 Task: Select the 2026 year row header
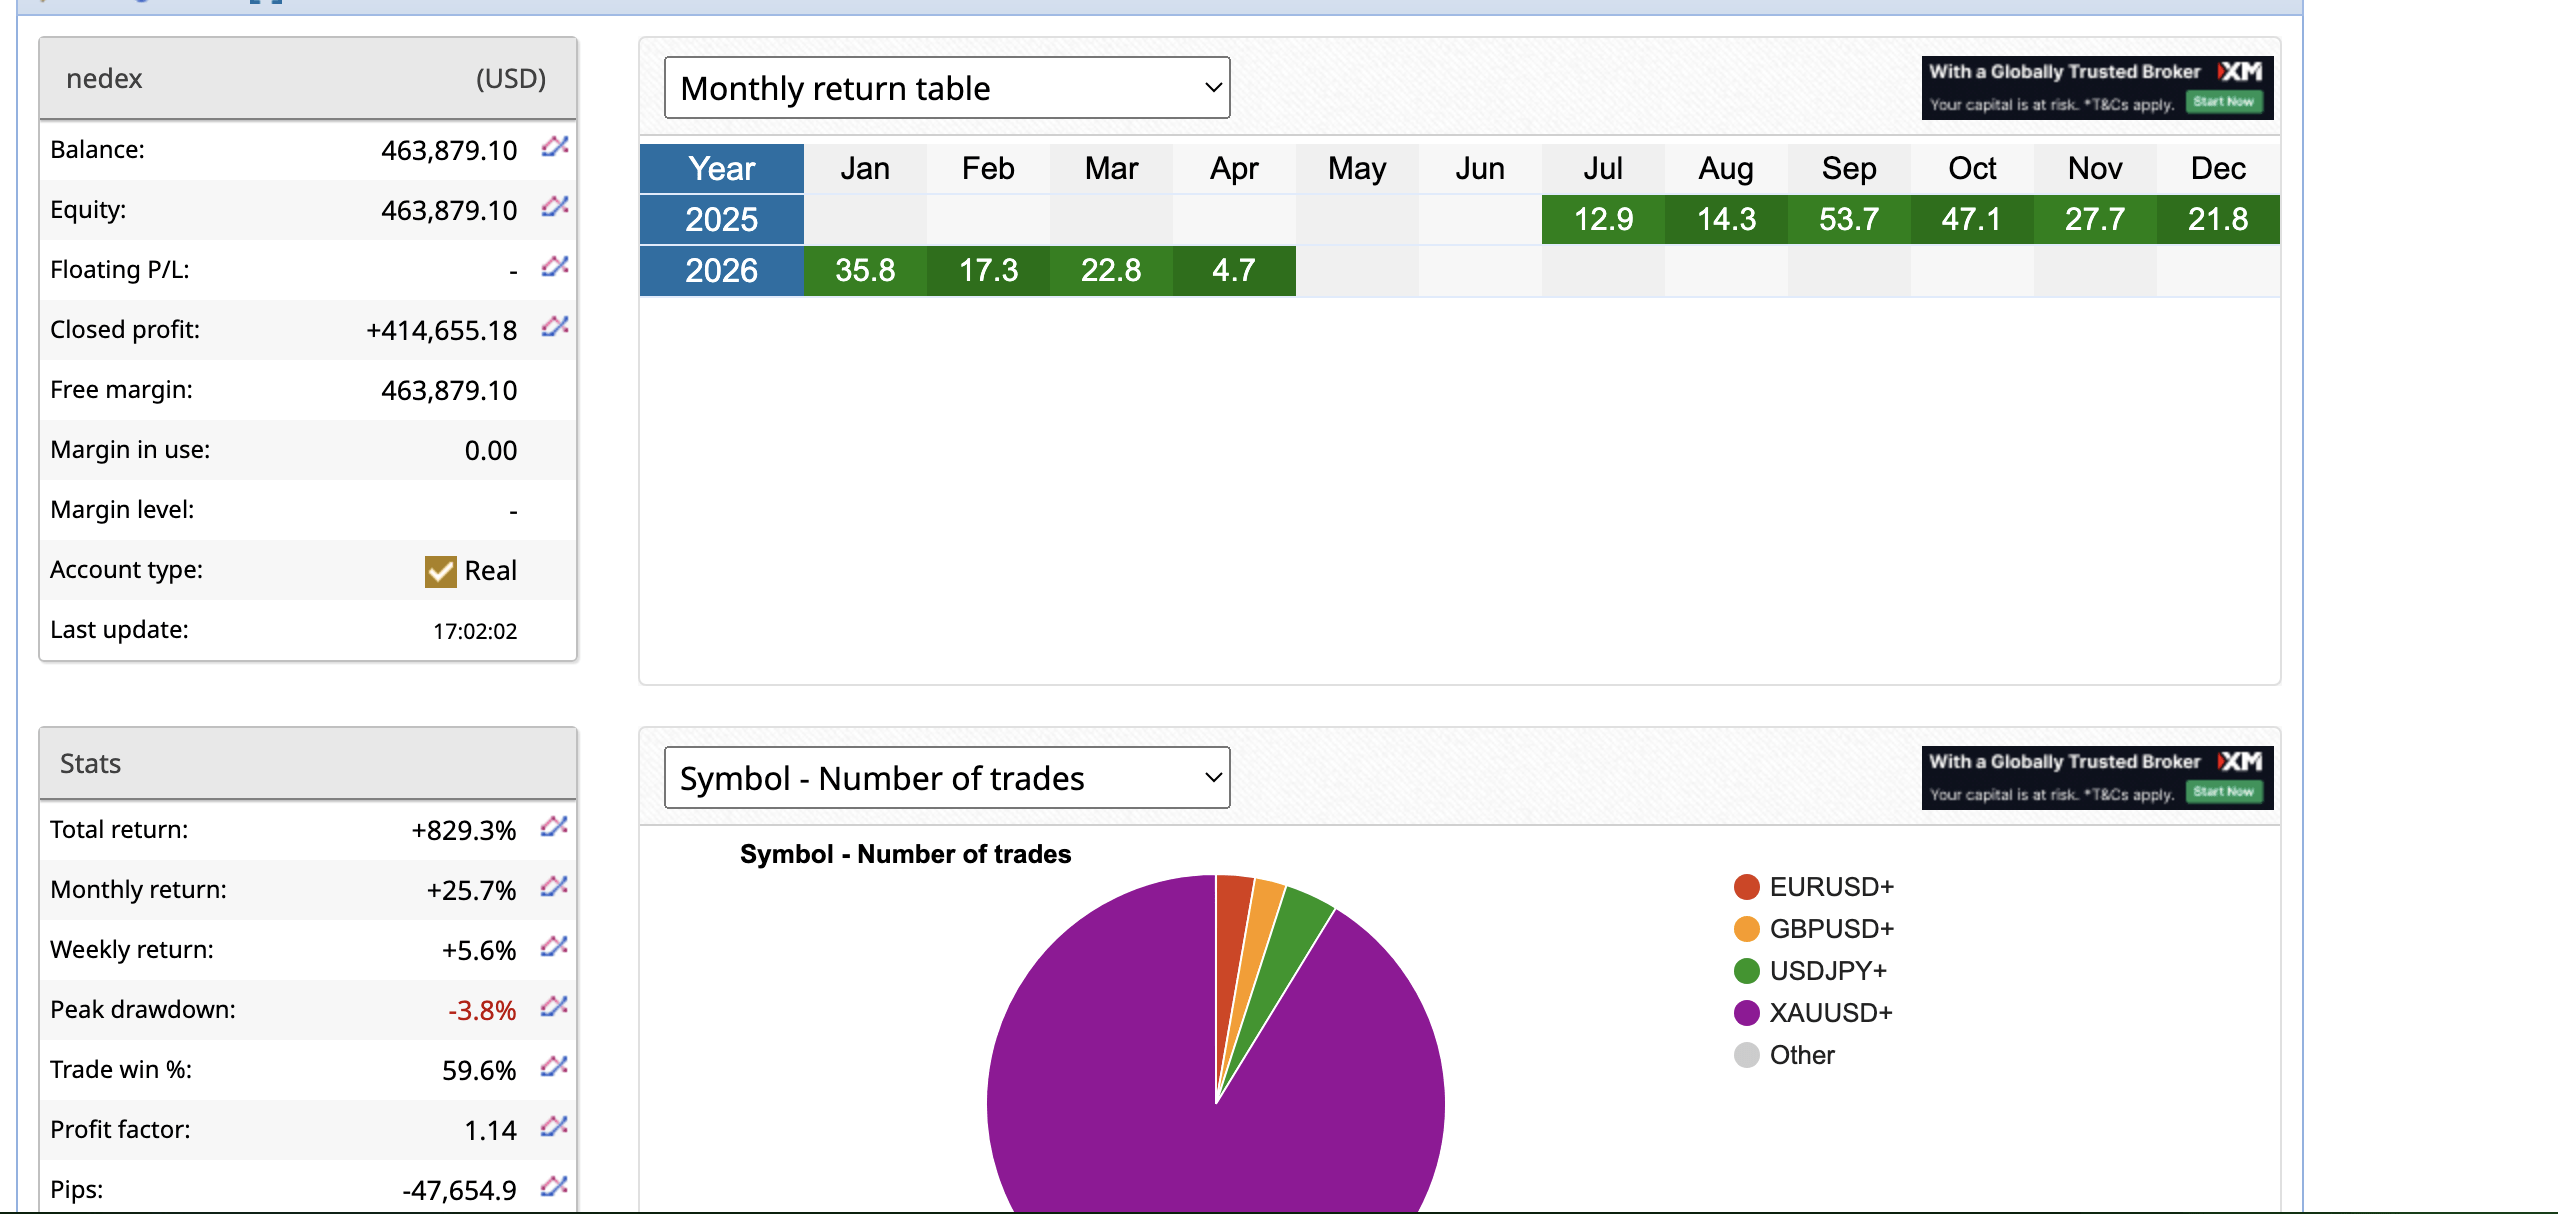[x=721, y=270]
